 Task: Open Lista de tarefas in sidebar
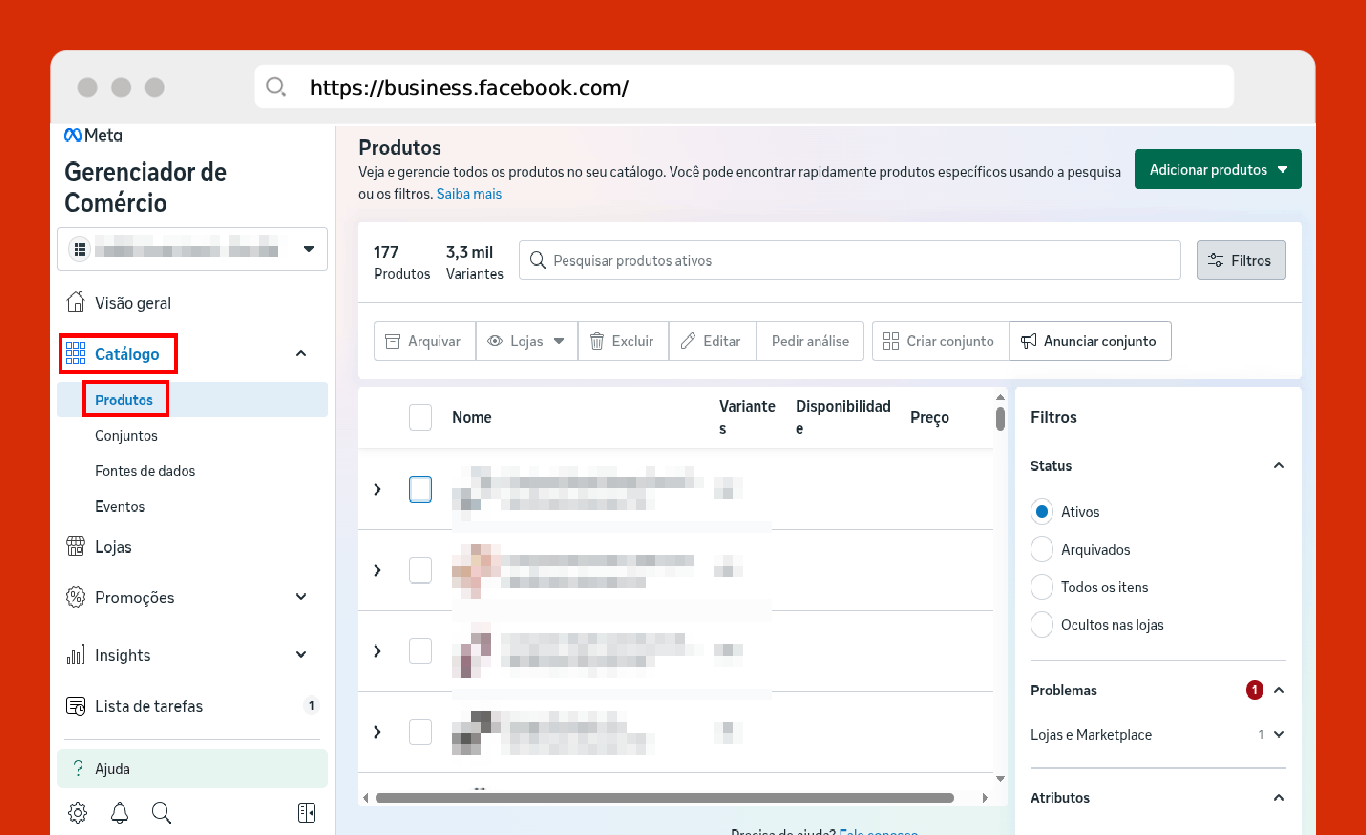[149, 706]
